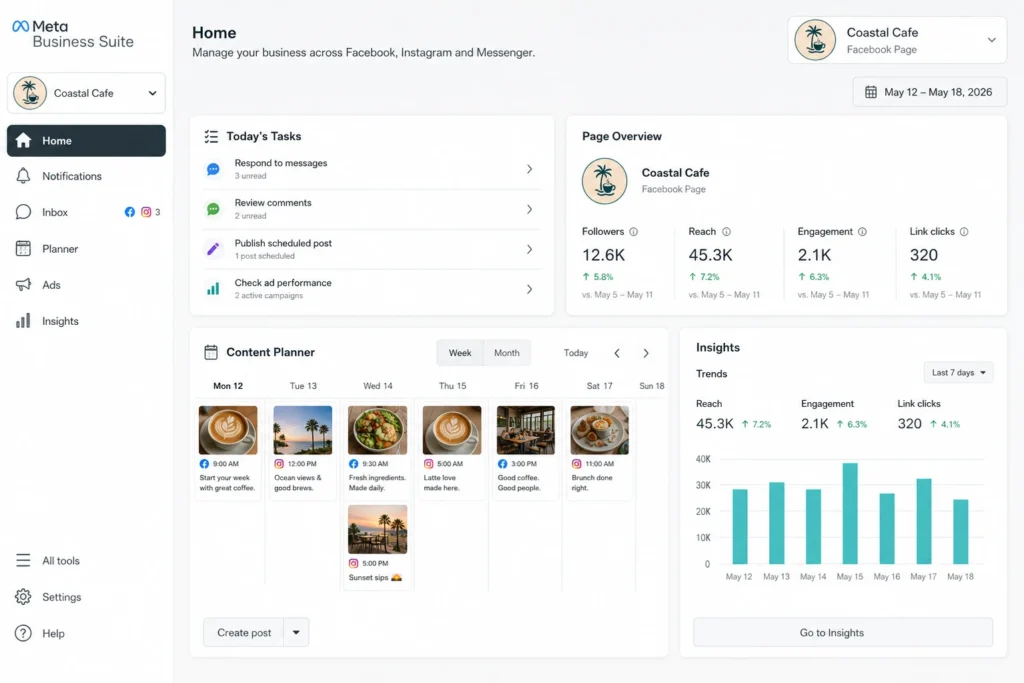Viewport: 1024px width, 683px height.
Task: Open the Inbox speech bubble icon
Action: click(24, 212)
